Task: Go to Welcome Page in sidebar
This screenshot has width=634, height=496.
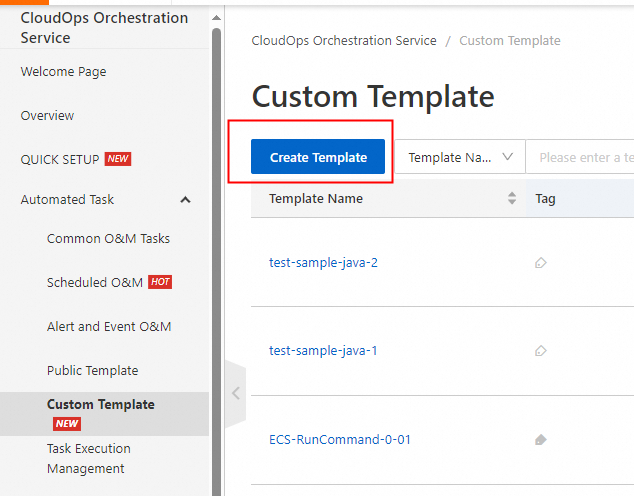Action: coord(63,72)
